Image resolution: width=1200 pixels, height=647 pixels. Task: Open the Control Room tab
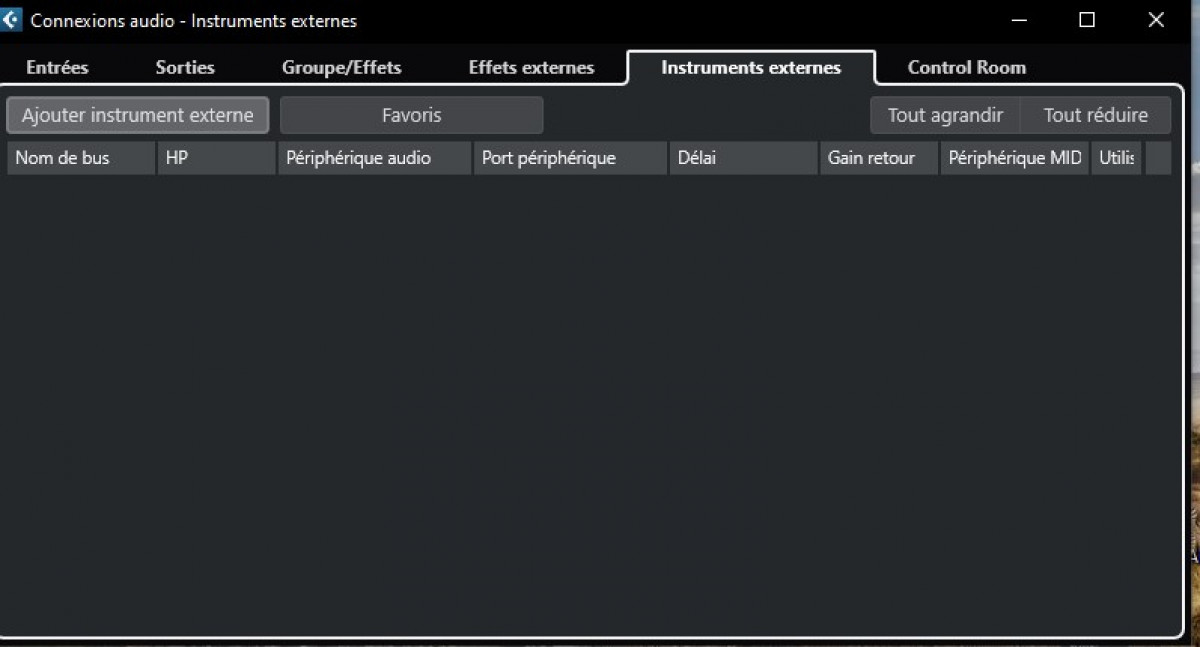pos(966,68)
